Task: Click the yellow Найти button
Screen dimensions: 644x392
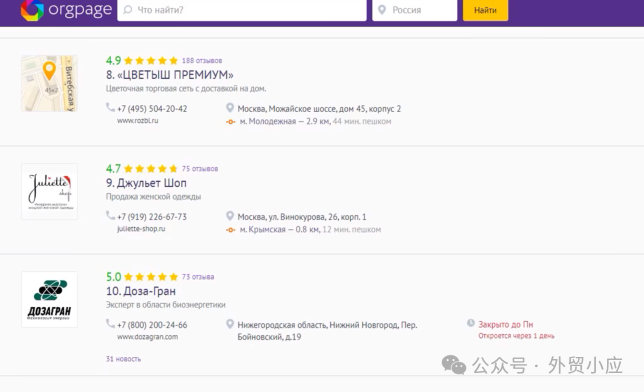Action: point(485,10)
